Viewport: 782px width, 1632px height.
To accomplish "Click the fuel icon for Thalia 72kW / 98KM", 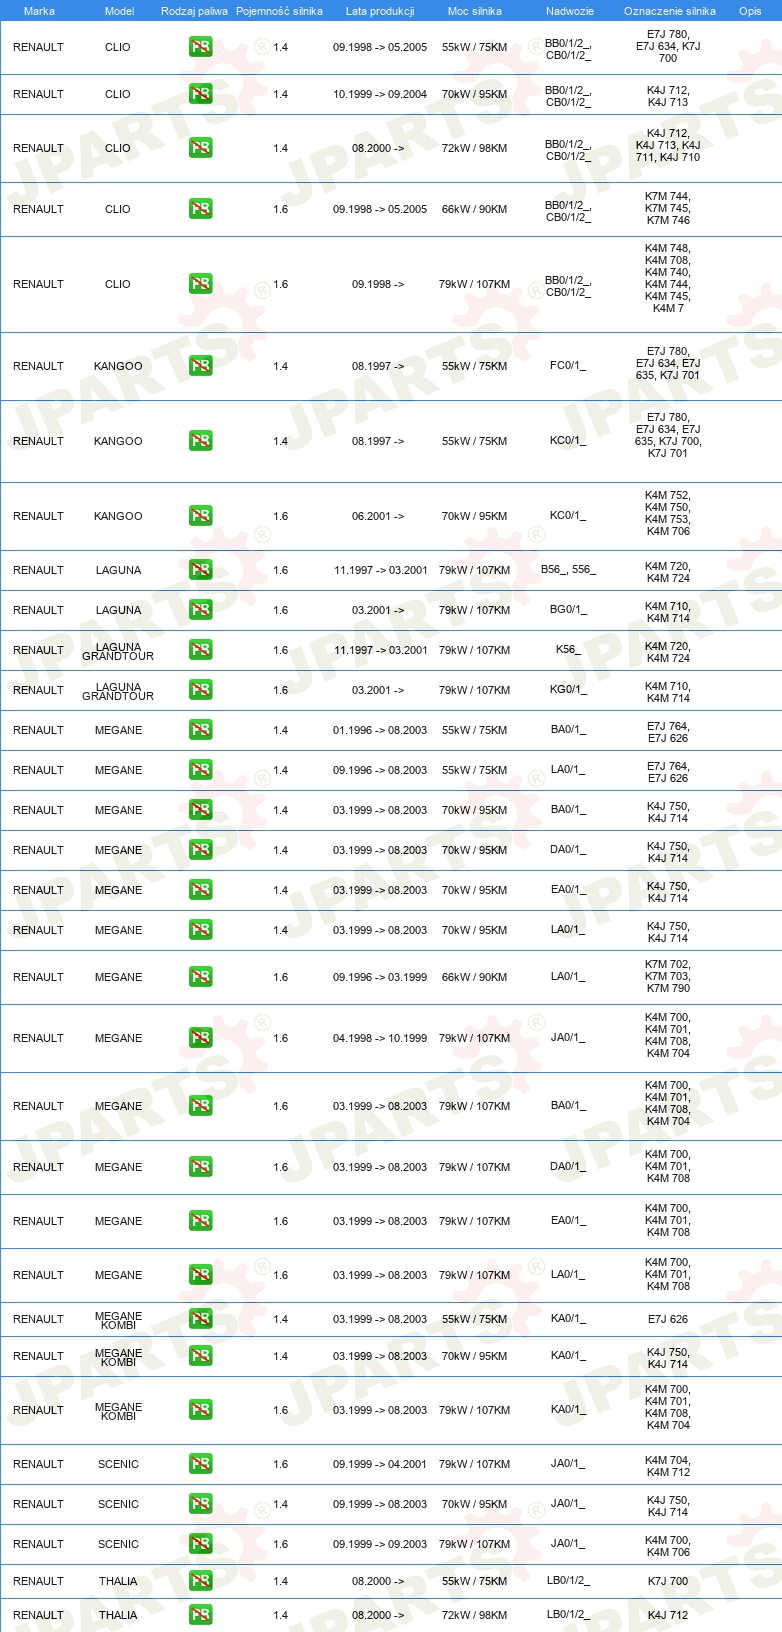I will (201, 1615).
